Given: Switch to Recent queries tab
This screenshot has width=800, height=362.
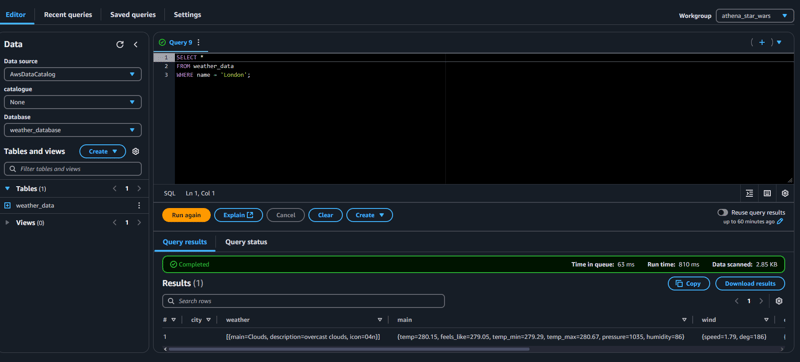Looking at the screenshot, I should (68, 15).
